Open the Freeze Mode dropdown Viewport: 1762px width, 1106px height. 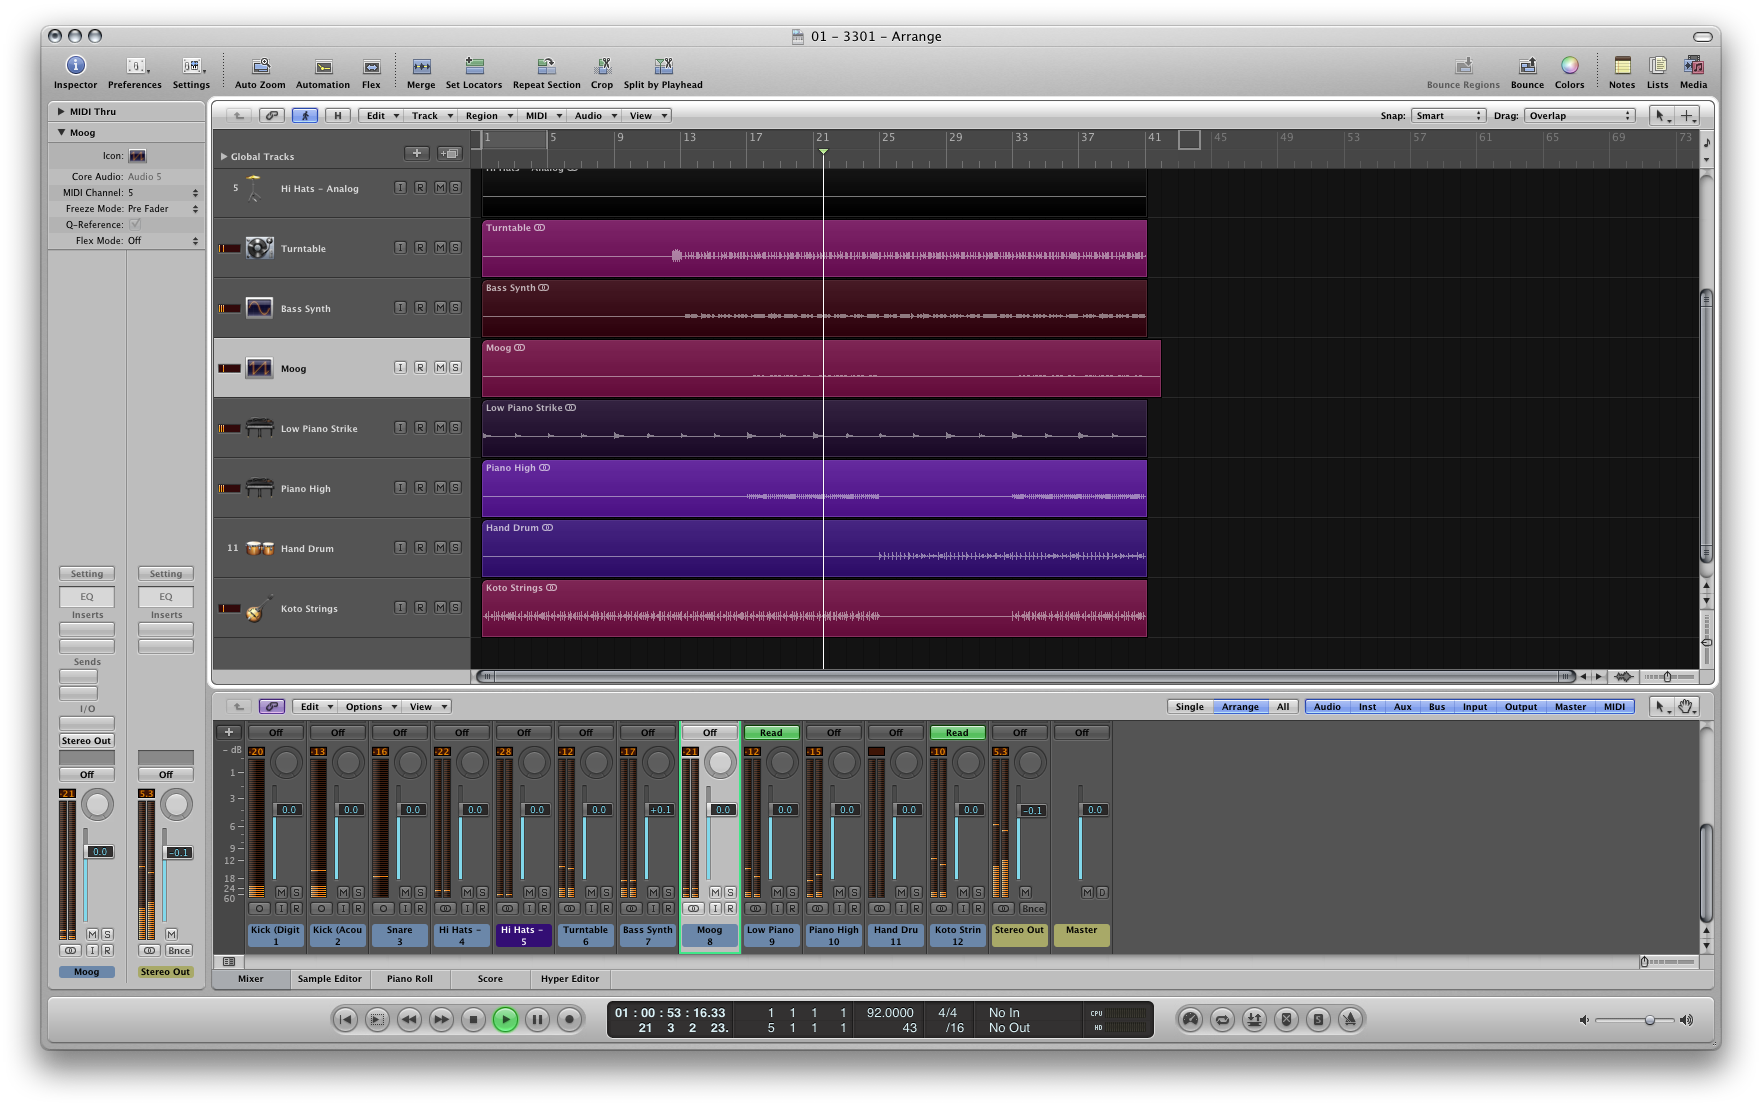pyautogui.click(x=163, y=209)
